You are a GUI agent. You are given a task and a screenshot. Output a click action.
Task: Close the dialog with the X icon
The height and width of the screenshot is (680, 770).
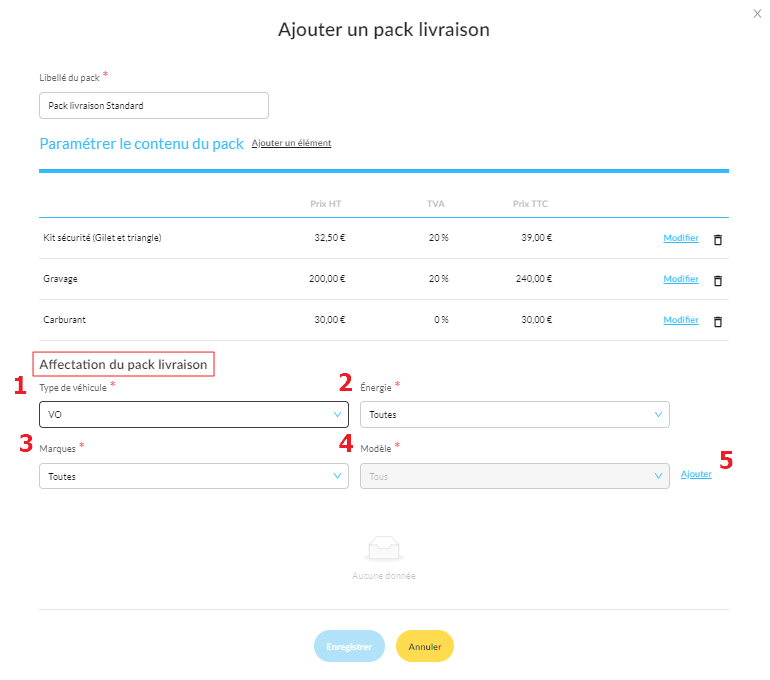pyautogui.click(x=757, y=14)
